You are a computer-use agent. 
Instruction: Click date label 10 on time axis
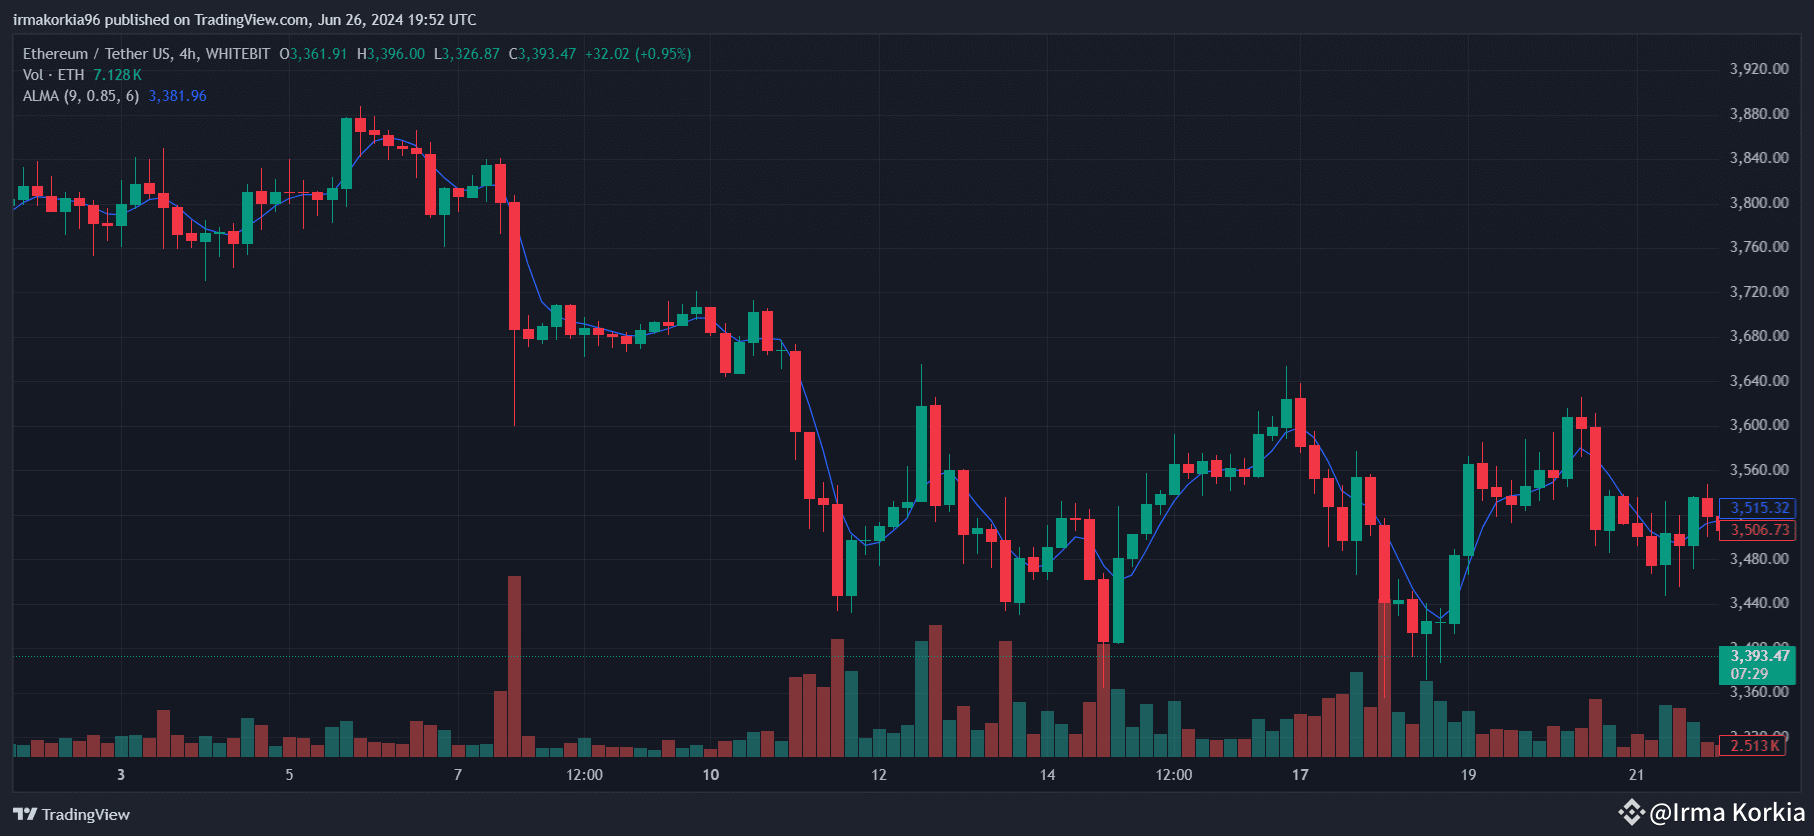(x=710, y=775)
